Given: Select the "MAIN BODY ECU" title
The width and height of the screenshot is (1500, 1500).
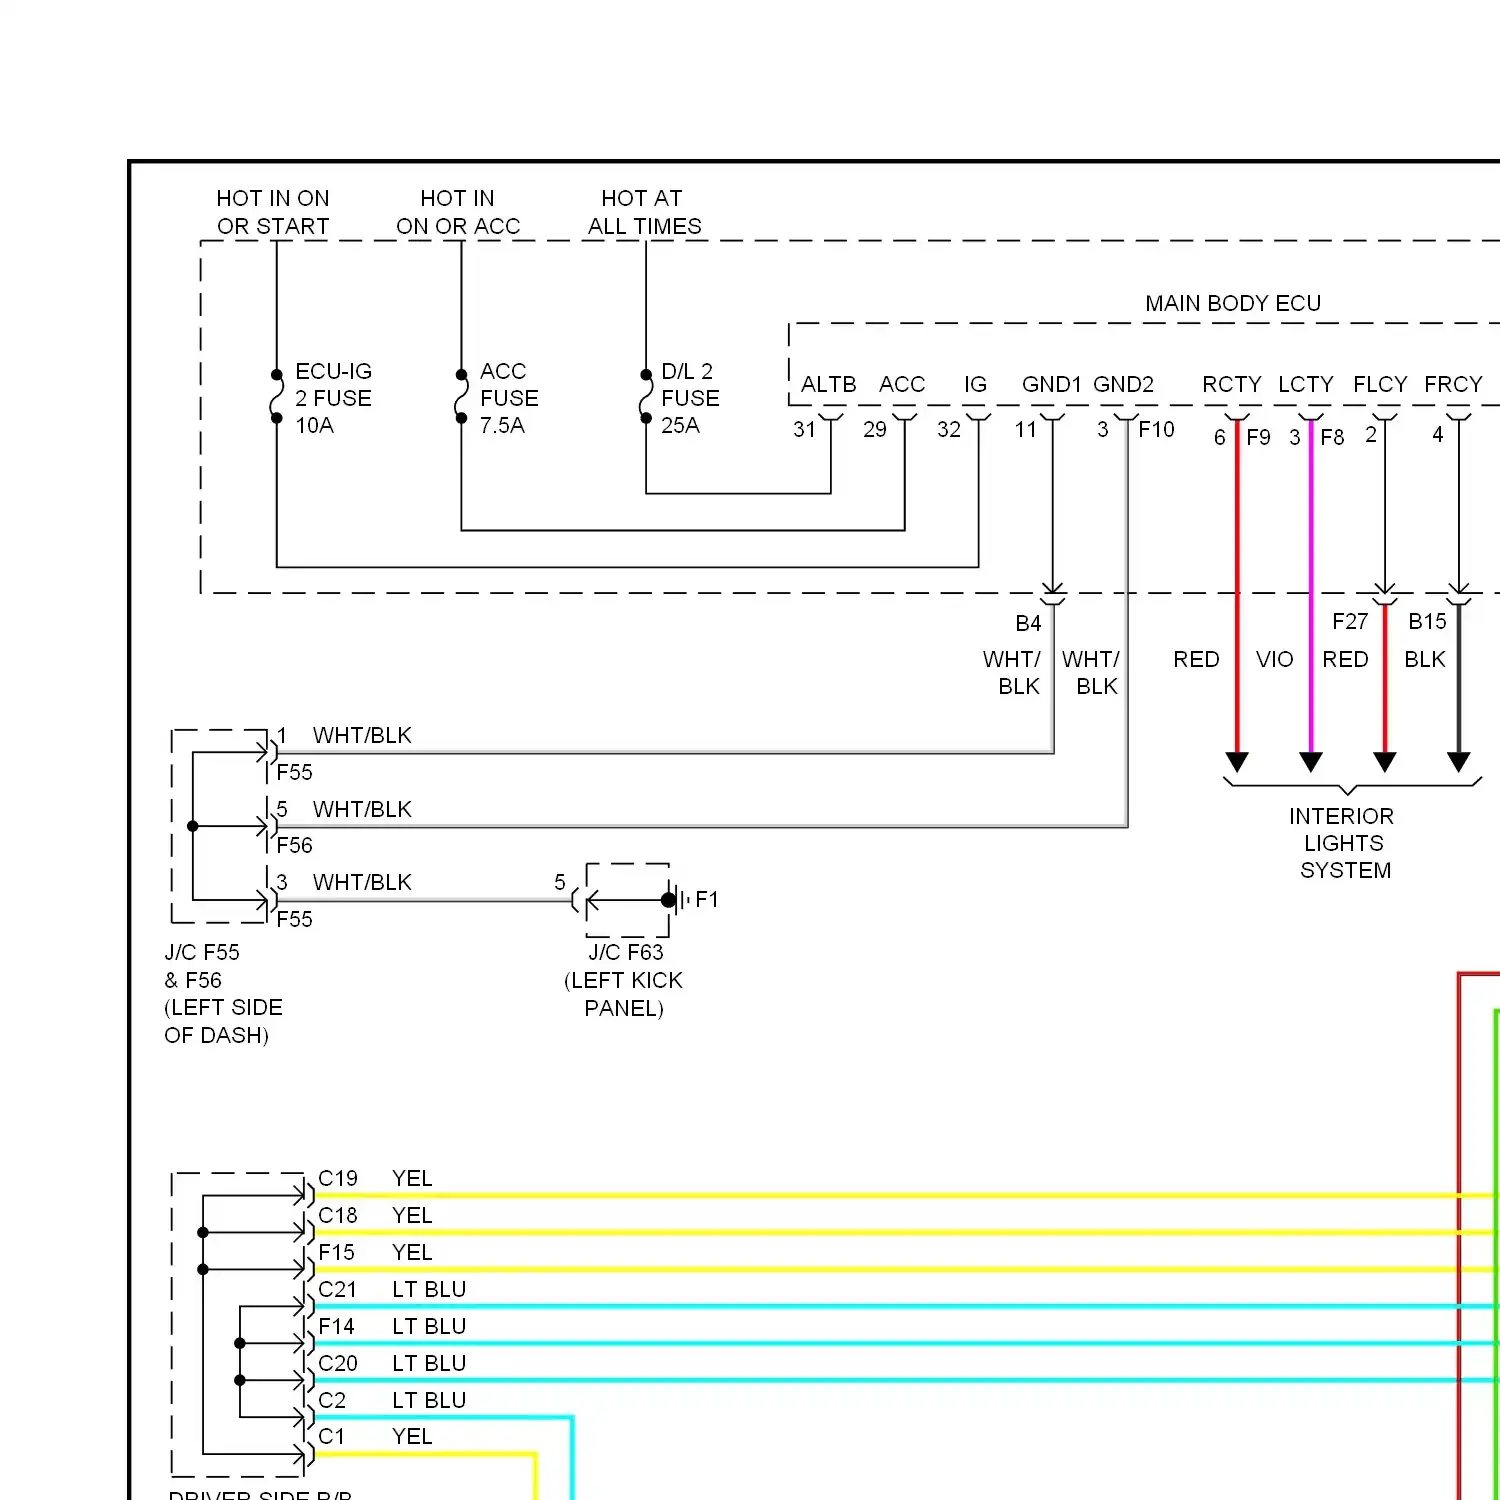Looking at the screenshot, I should pos(1233,303).
